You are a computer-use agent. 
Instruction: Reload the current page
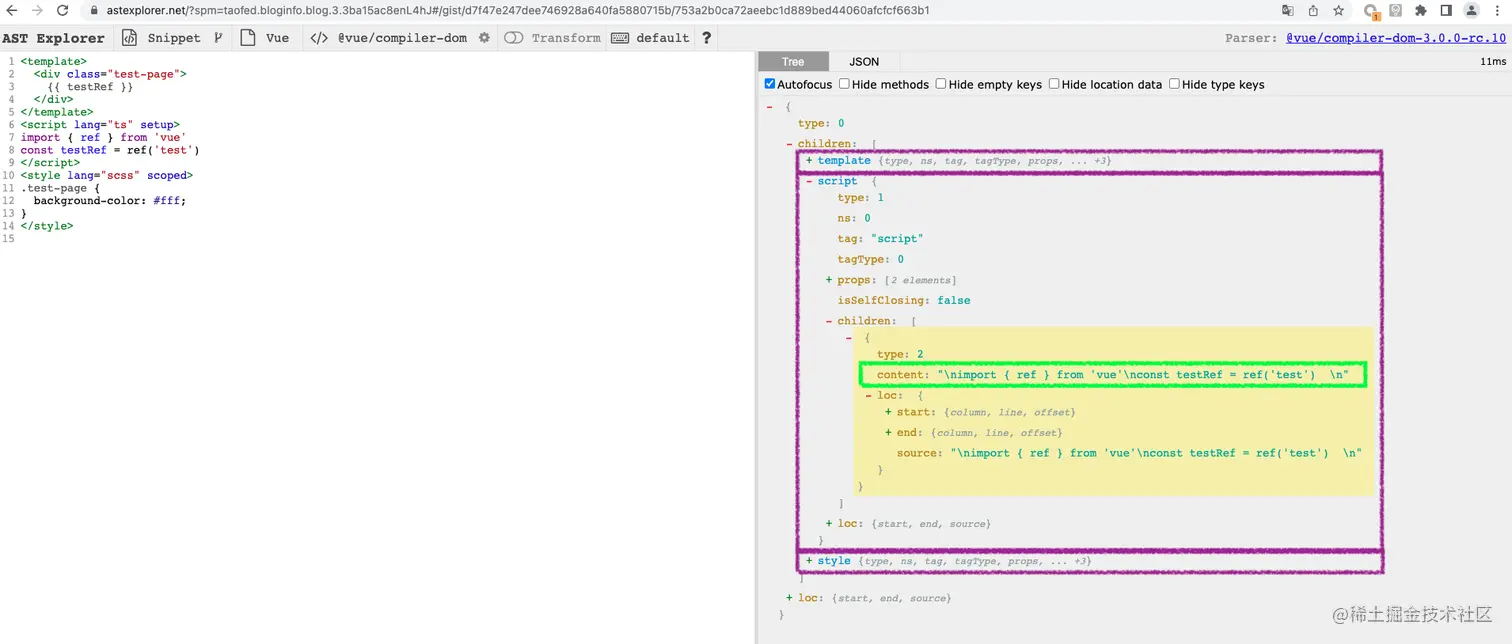coord(63,10)
